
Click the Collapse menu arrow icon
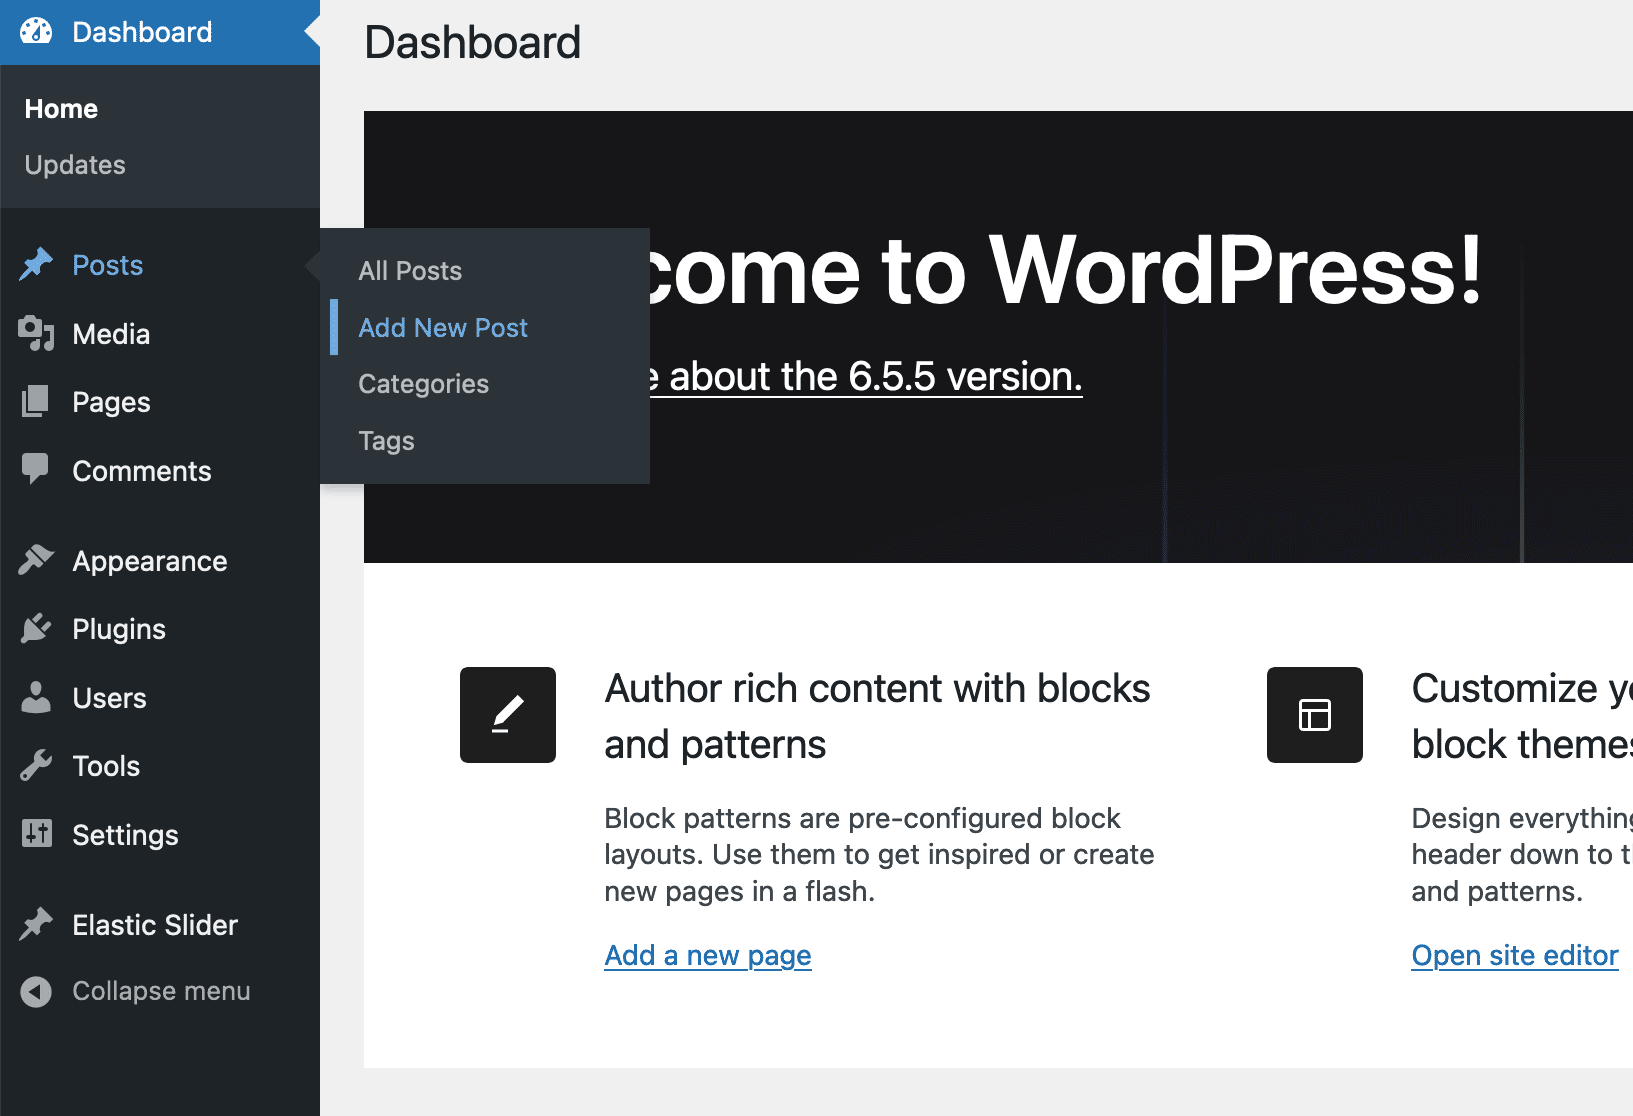point(36,991)
